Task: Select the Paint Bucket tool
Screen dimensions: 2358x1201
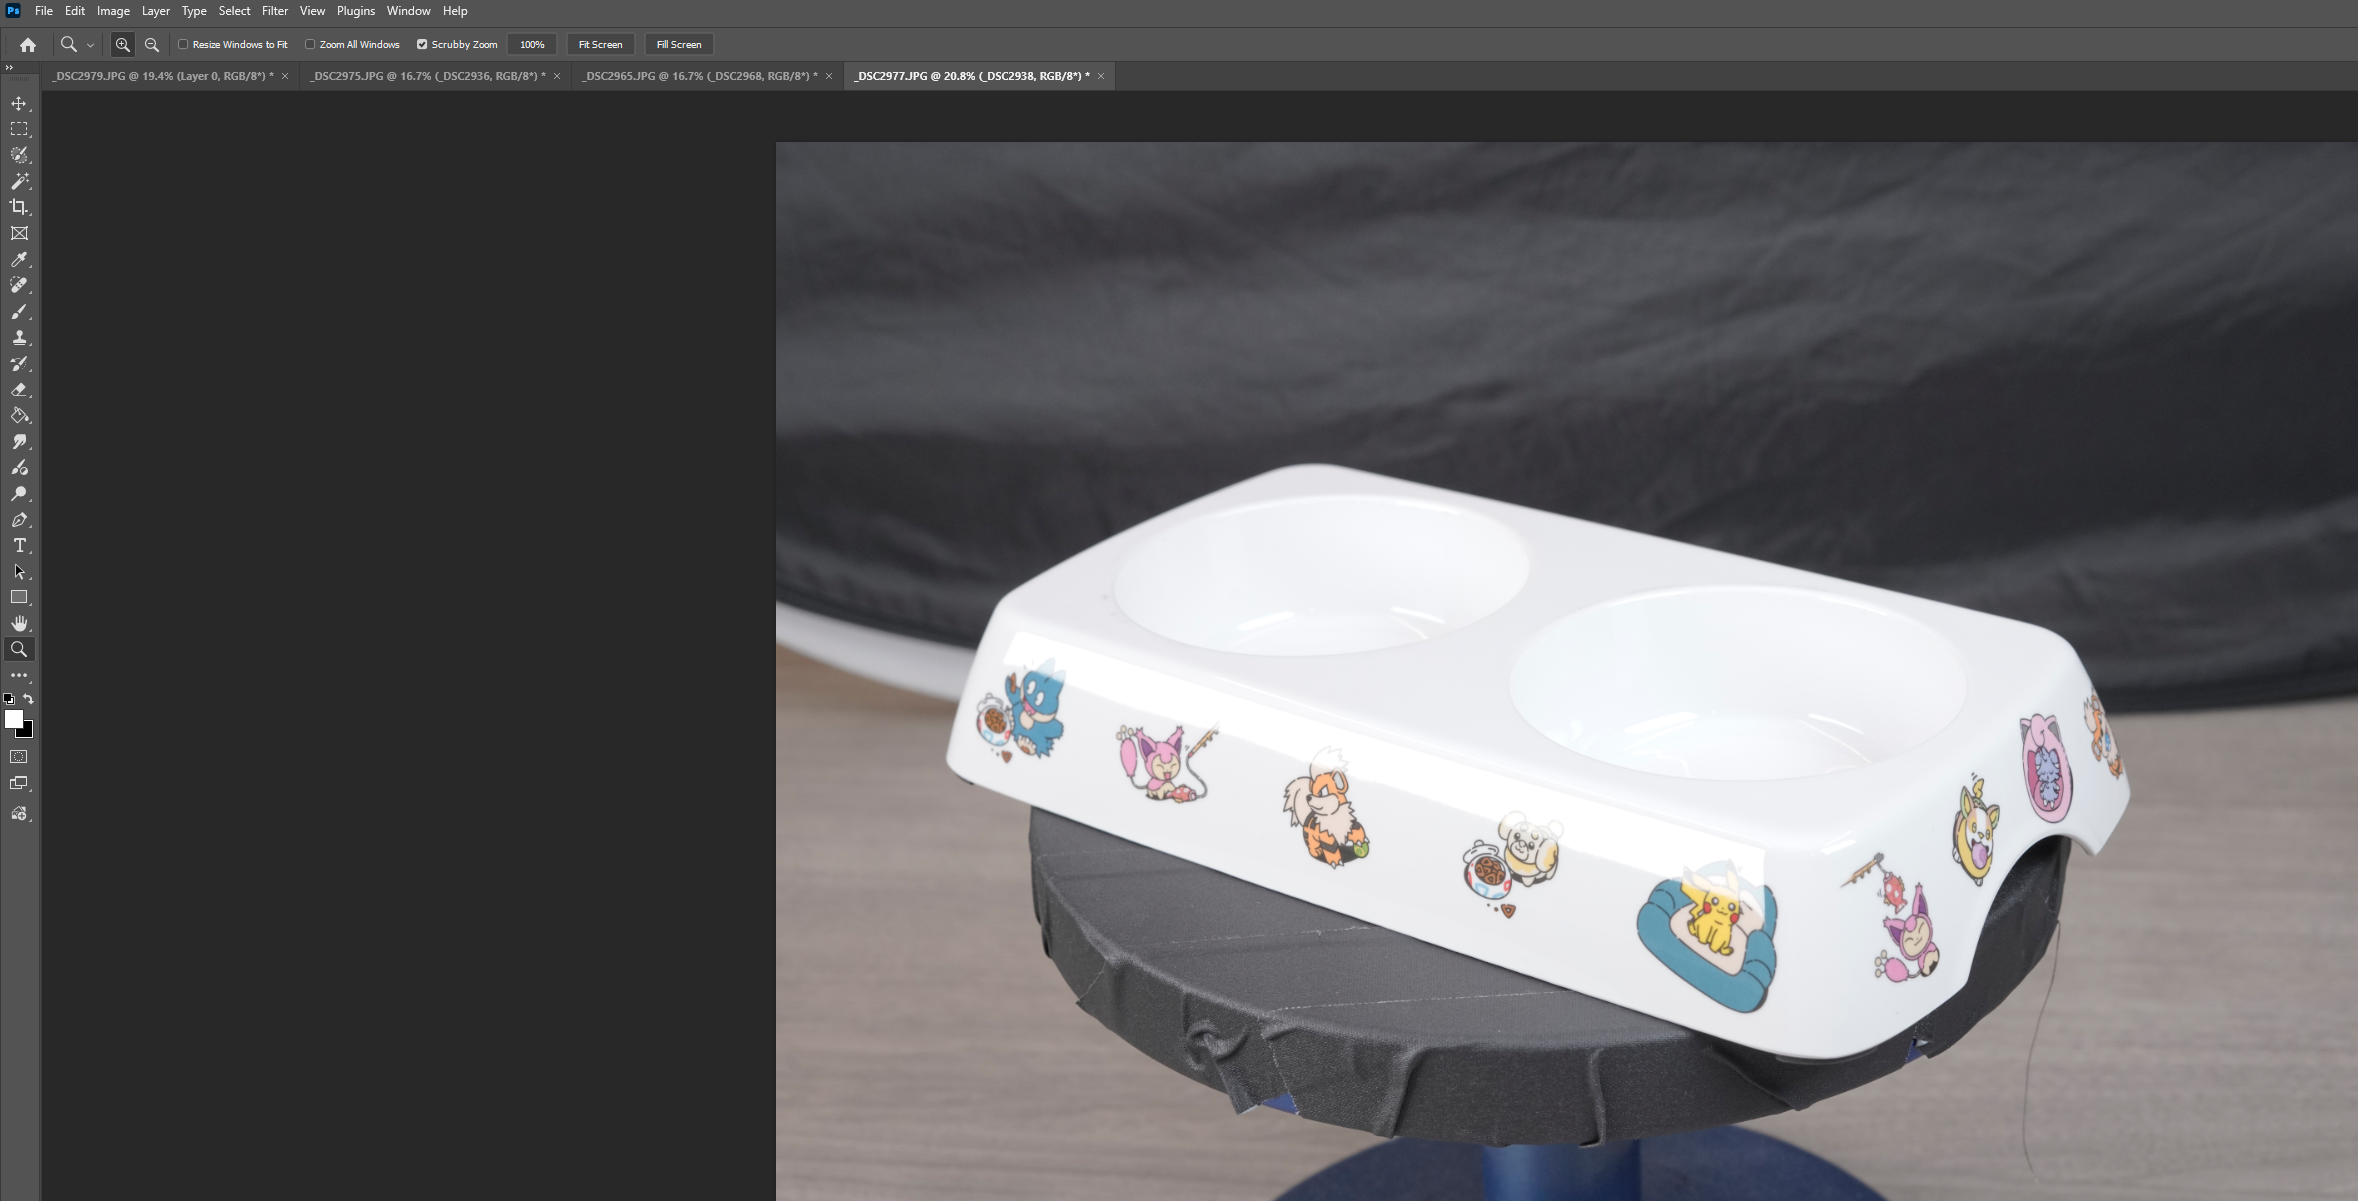Action: (x=19, y=416)
